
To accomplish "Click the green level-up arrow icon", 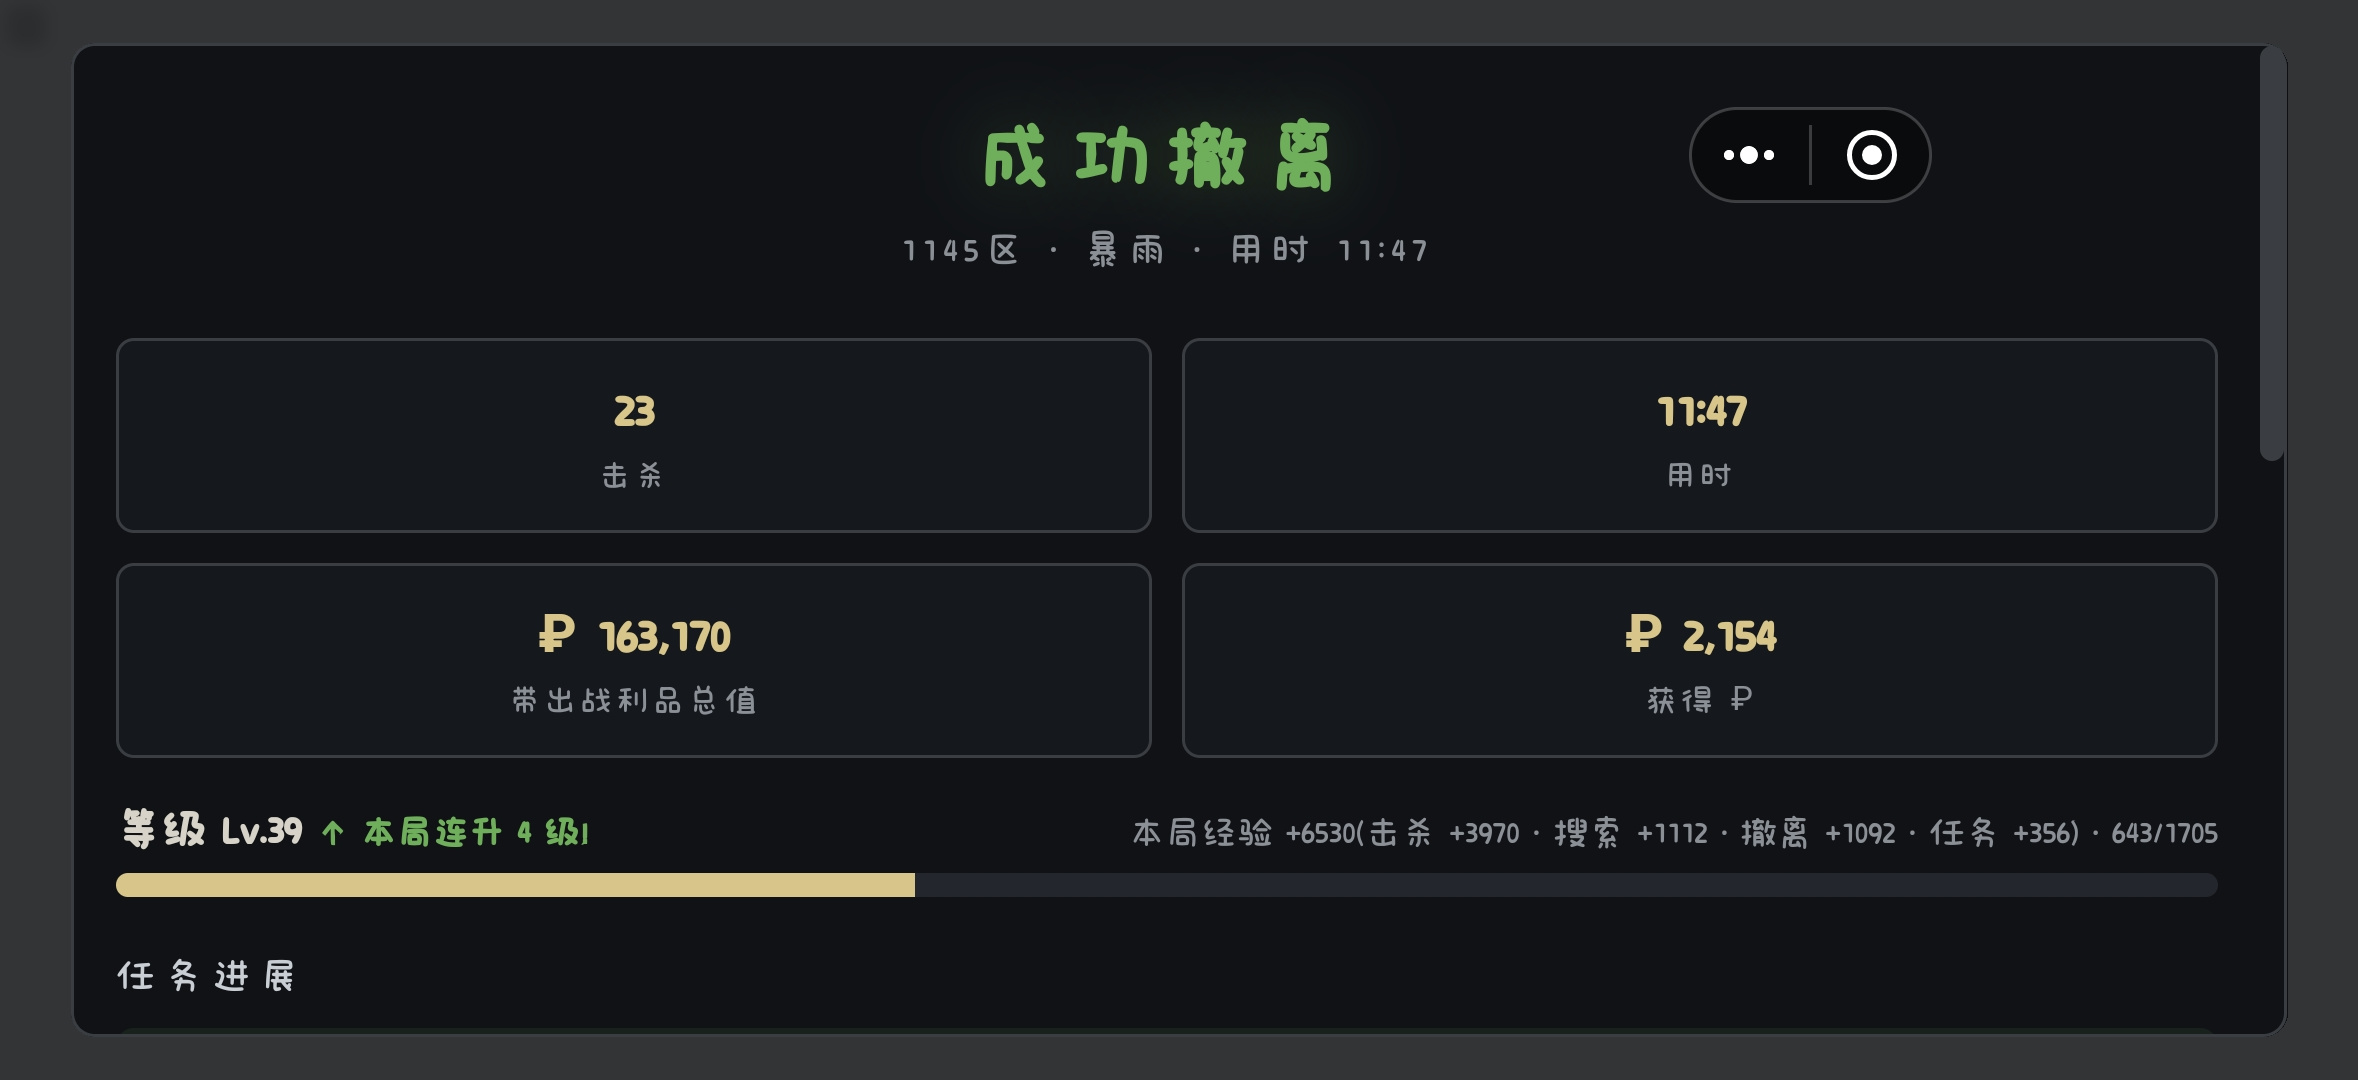I will coord(333,832).
